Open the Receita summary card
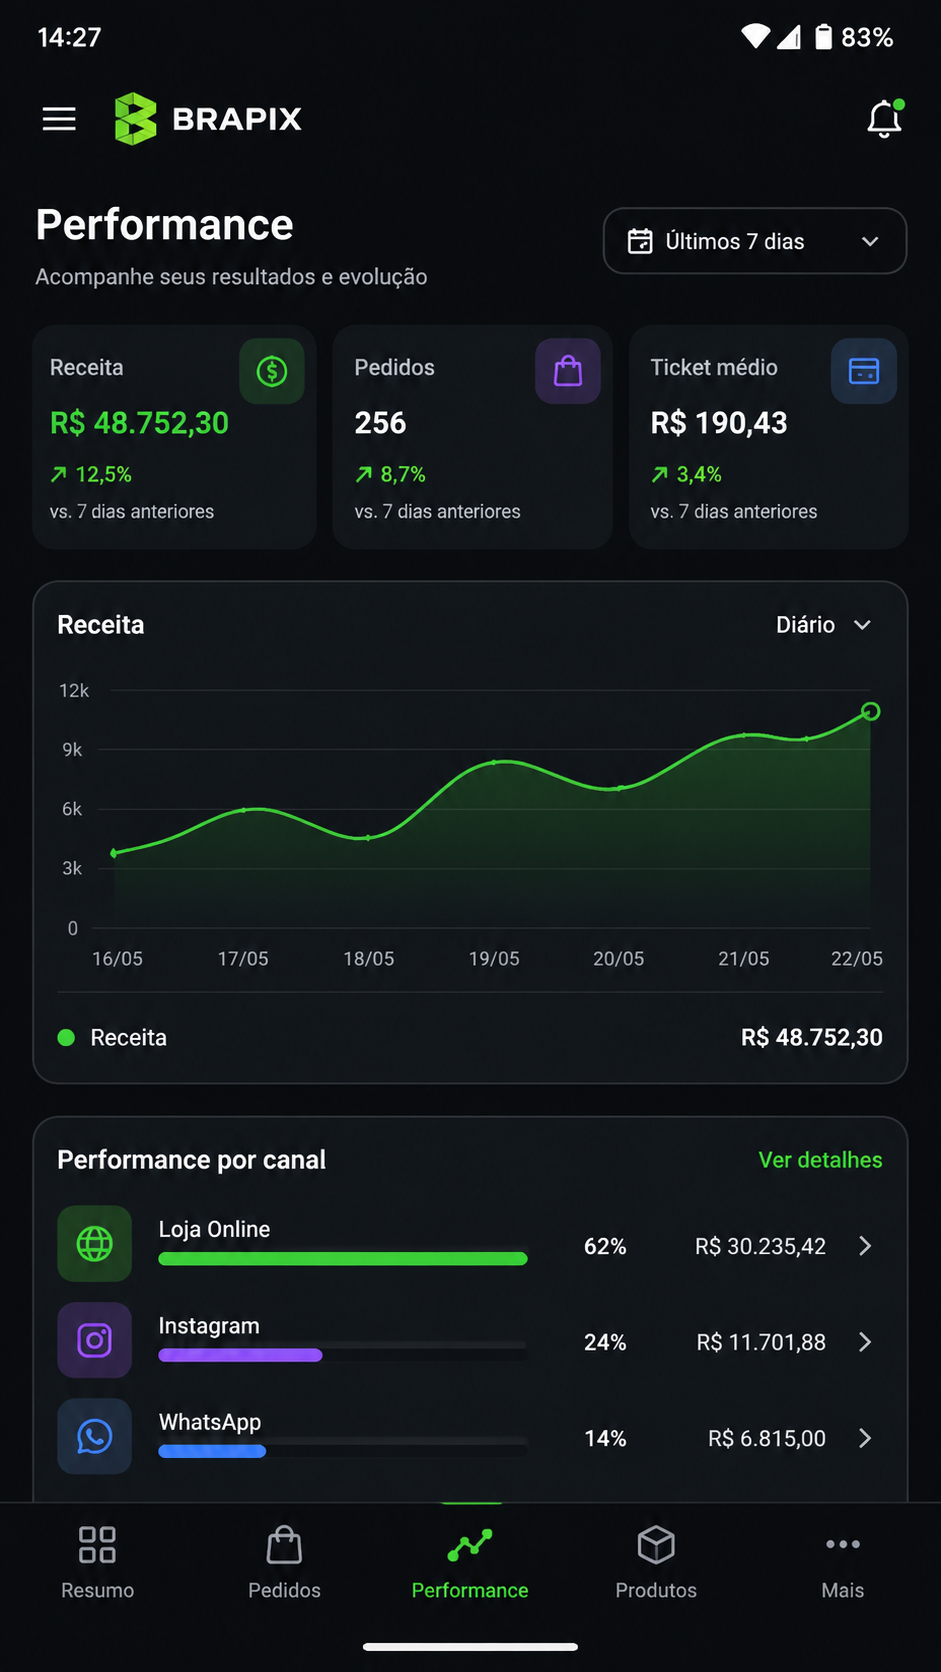941x1672 pixels. tap(174, 437)
